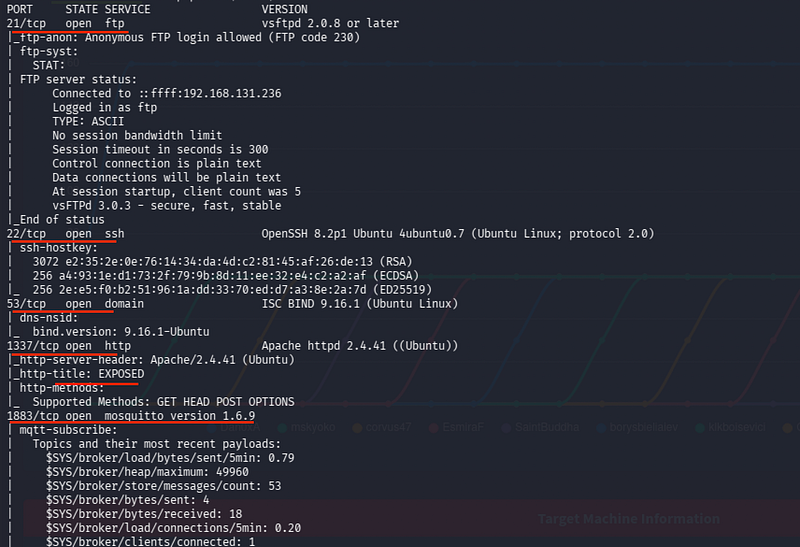Click the Supported Methods GET HEAD POST line
The image size is (800, 547).
click(x=163, y=402)
